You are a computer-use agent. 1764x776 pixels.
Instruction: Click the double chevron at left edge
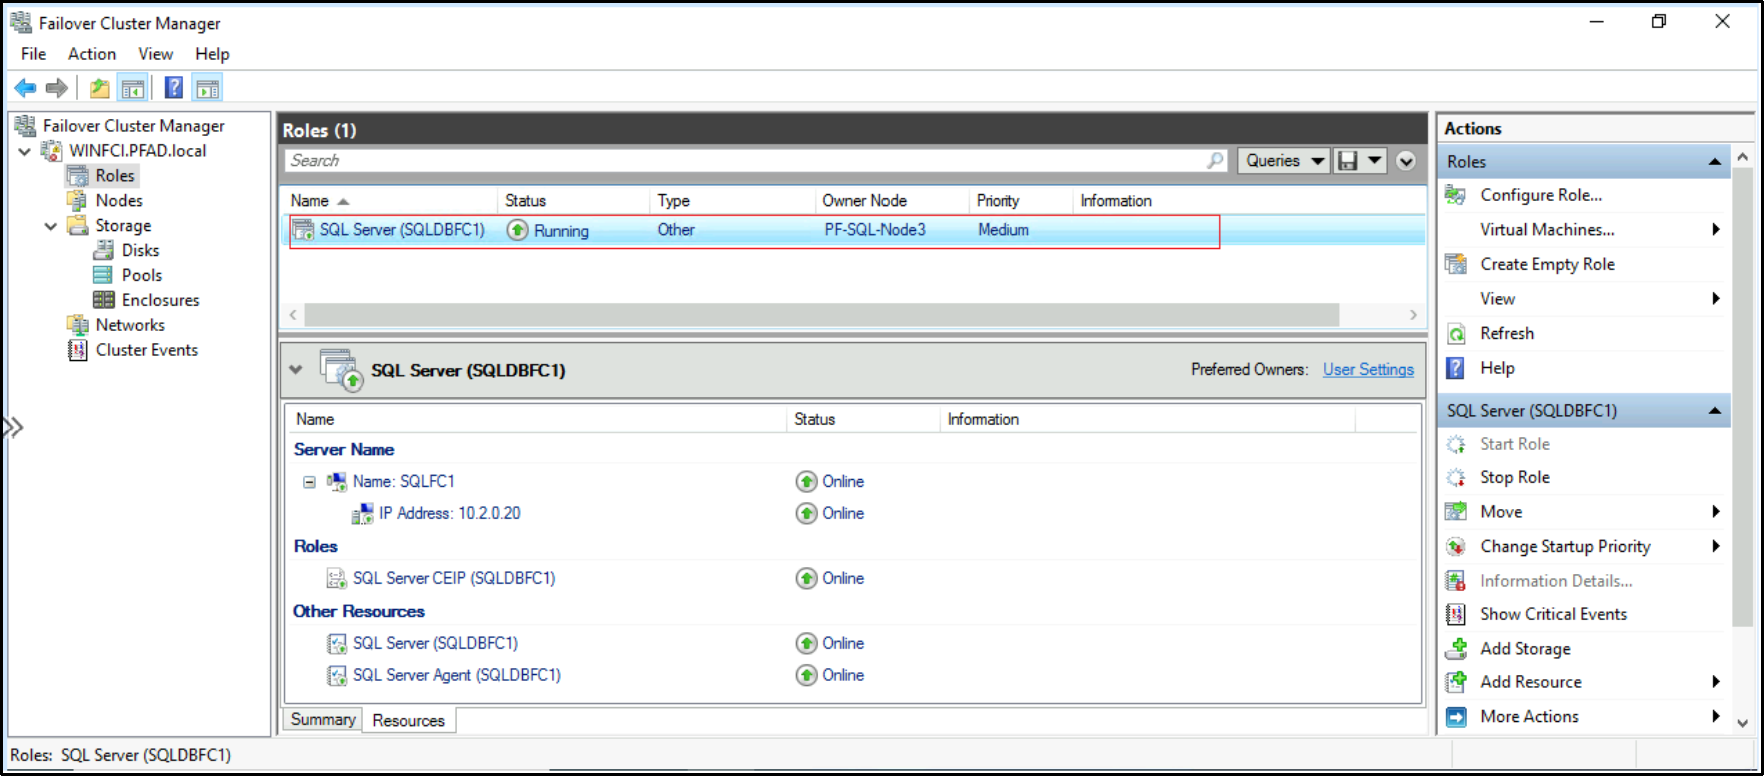pos(11,428)
